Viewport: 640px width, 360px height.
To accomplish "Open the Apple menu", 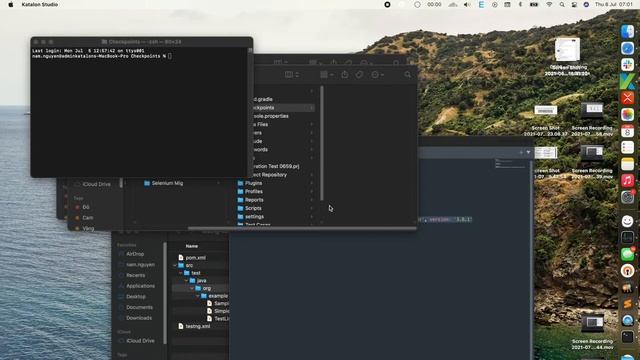I will (11, 4).
